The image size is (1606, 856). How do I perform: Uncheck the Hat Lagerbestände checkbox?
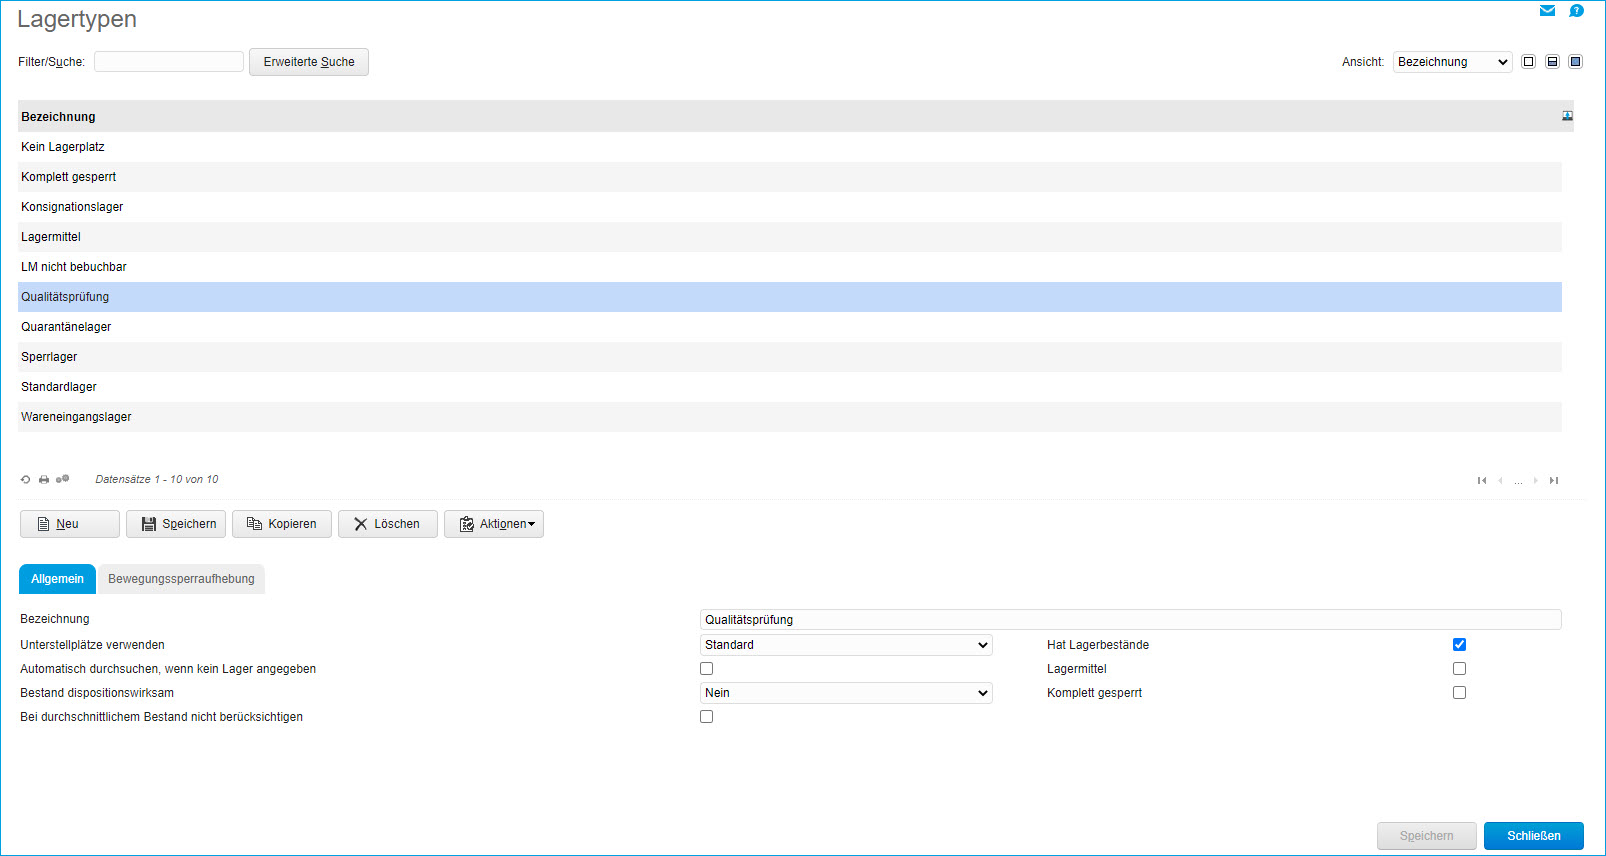[x=1459, y=645]
